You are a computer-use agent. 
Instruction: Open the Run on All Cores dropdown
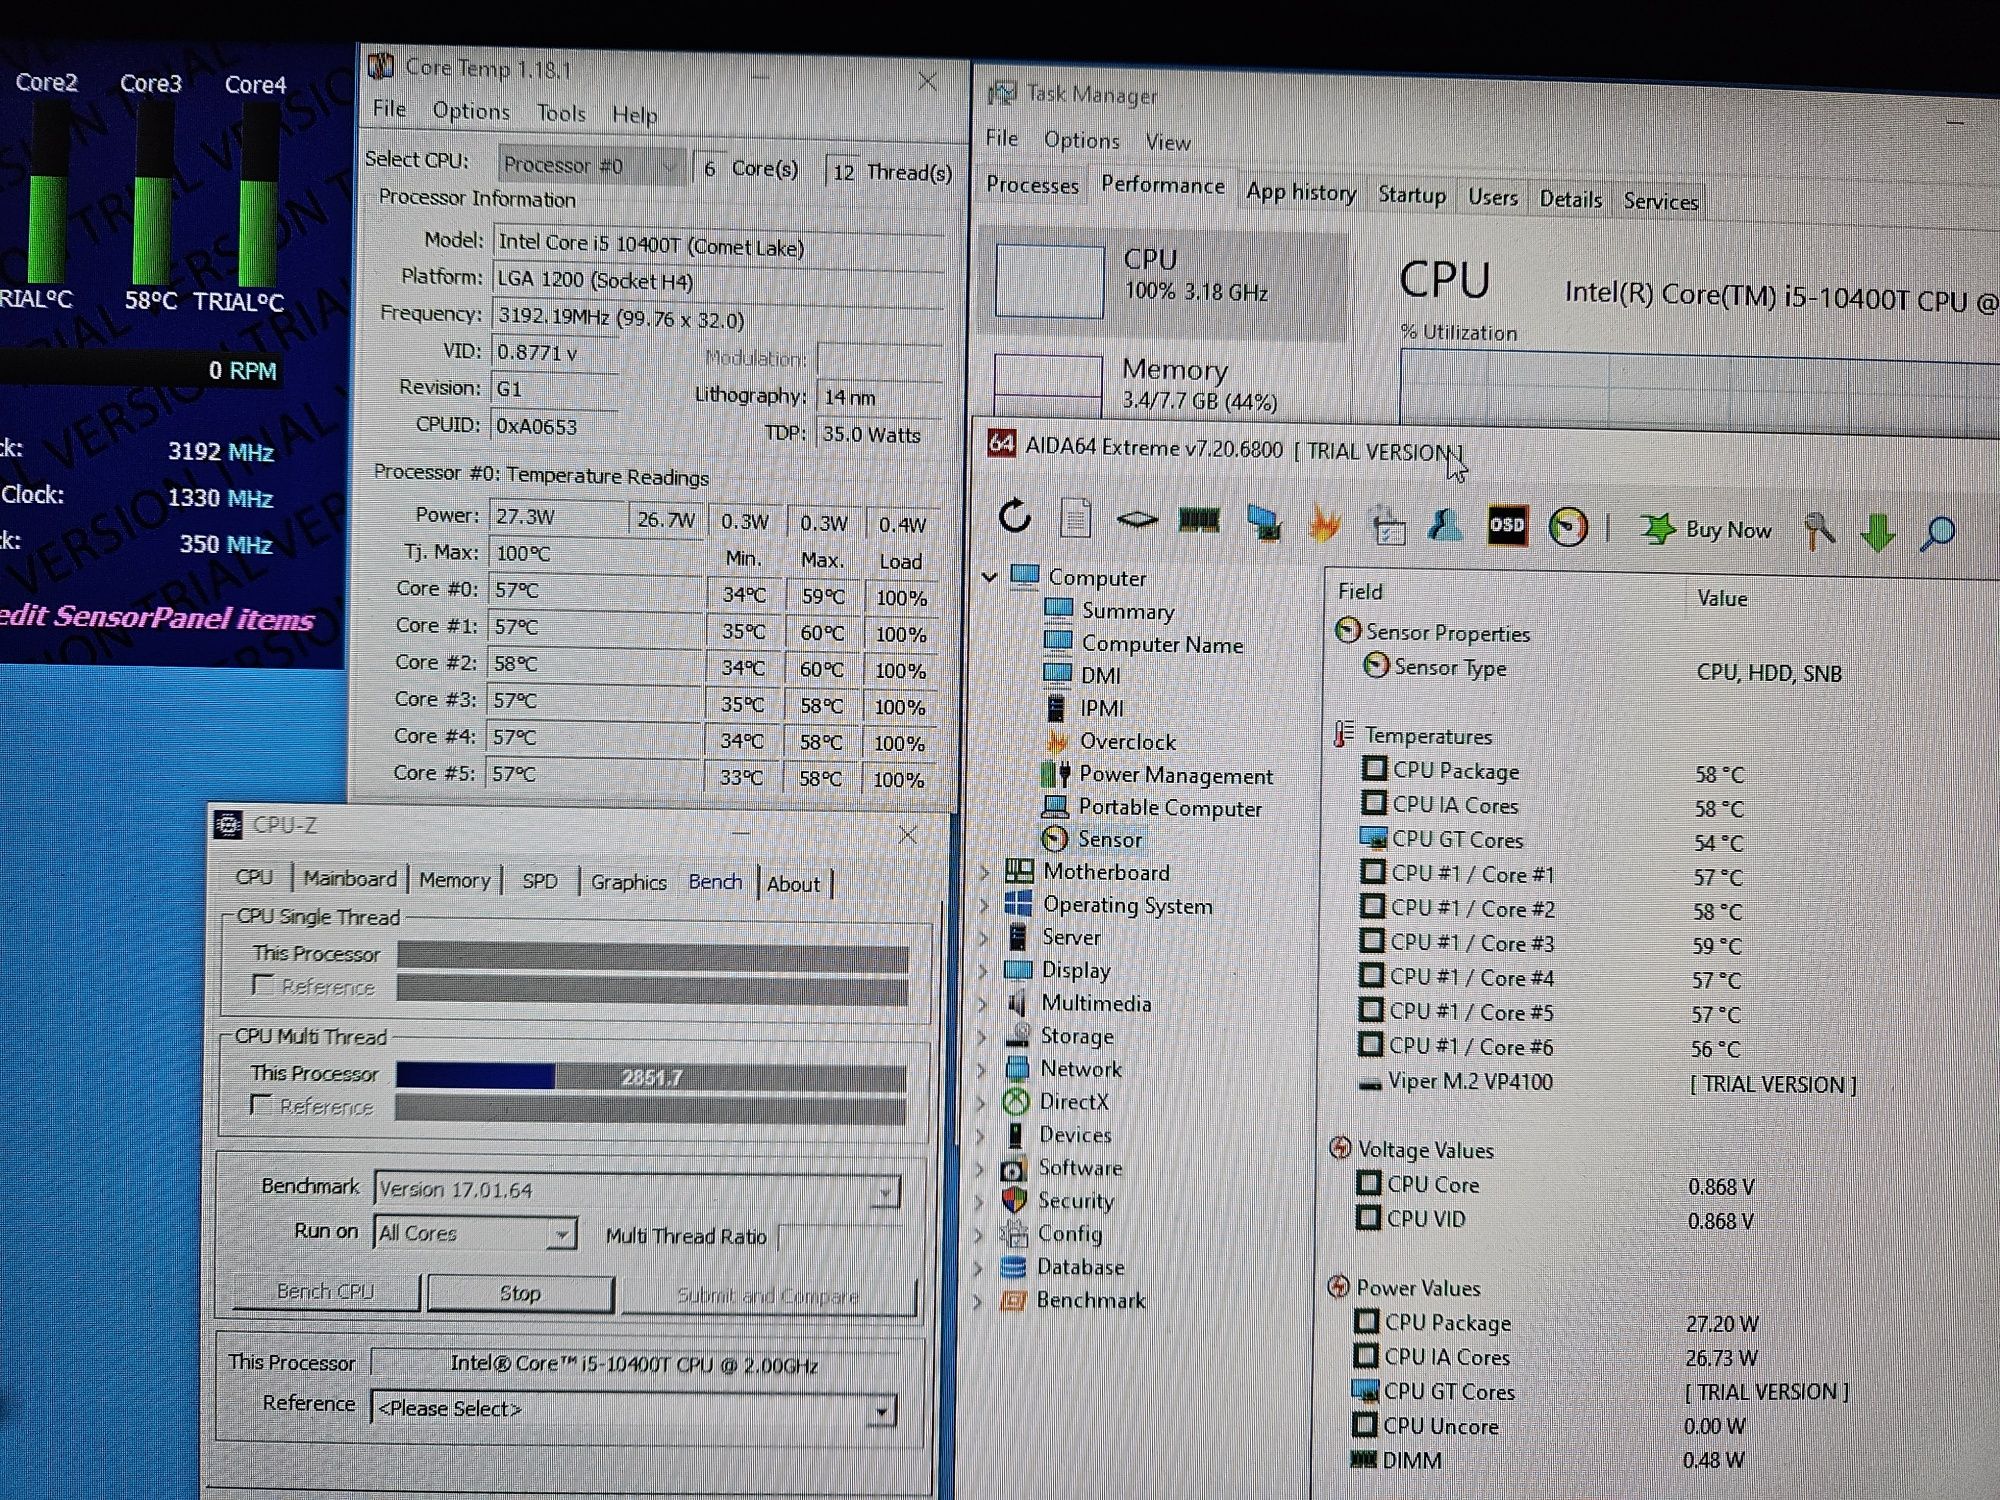tap(562, 1235)
